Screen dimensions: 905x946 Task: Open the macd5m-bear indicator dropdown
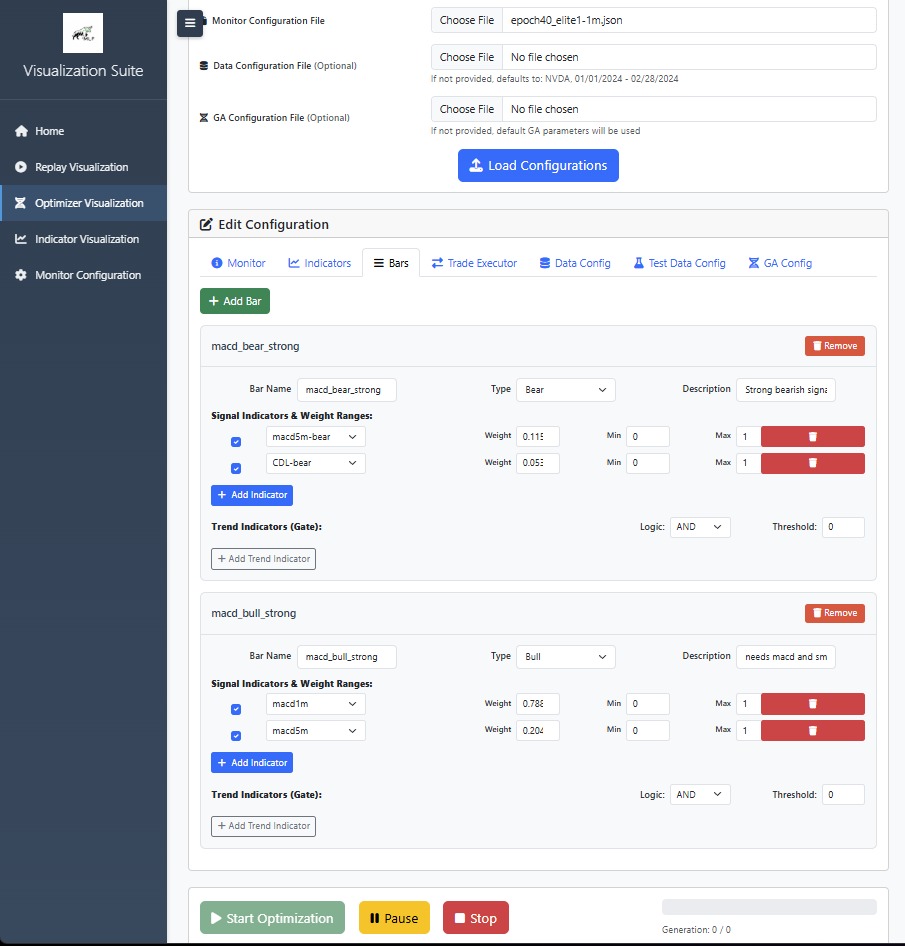(315, 436)
